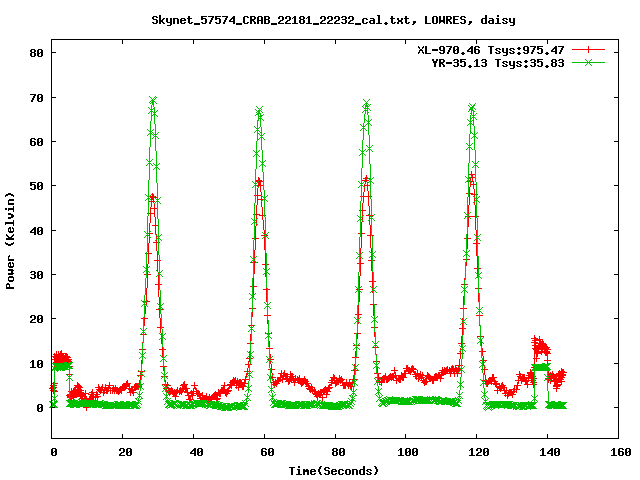The height and width of the screenshot is (480, 640).
Task: Select the XL-970.46 Tsys:975.47 legend entry
Action: 491,50
